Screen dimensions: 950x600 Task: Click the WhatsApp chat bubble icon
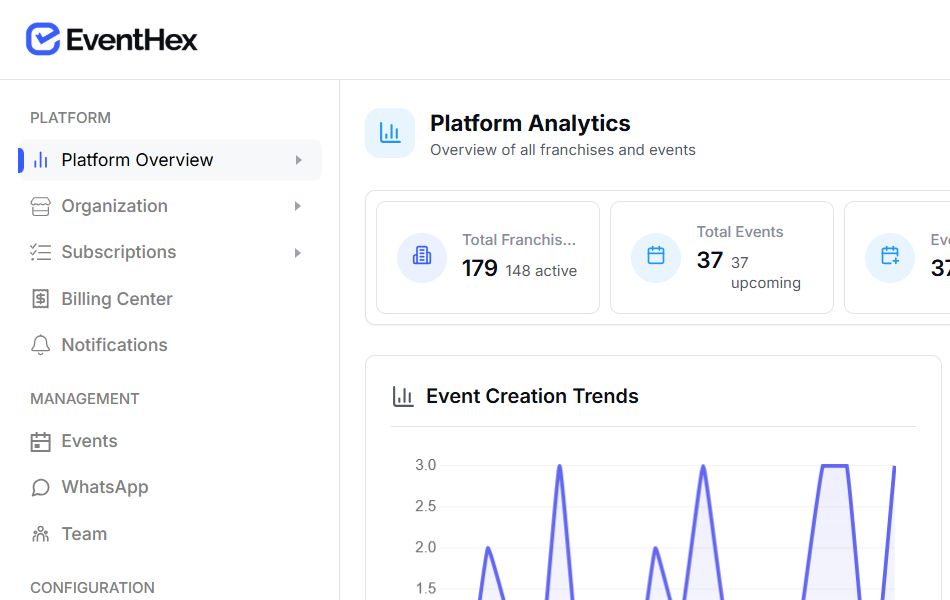[41, 487]
